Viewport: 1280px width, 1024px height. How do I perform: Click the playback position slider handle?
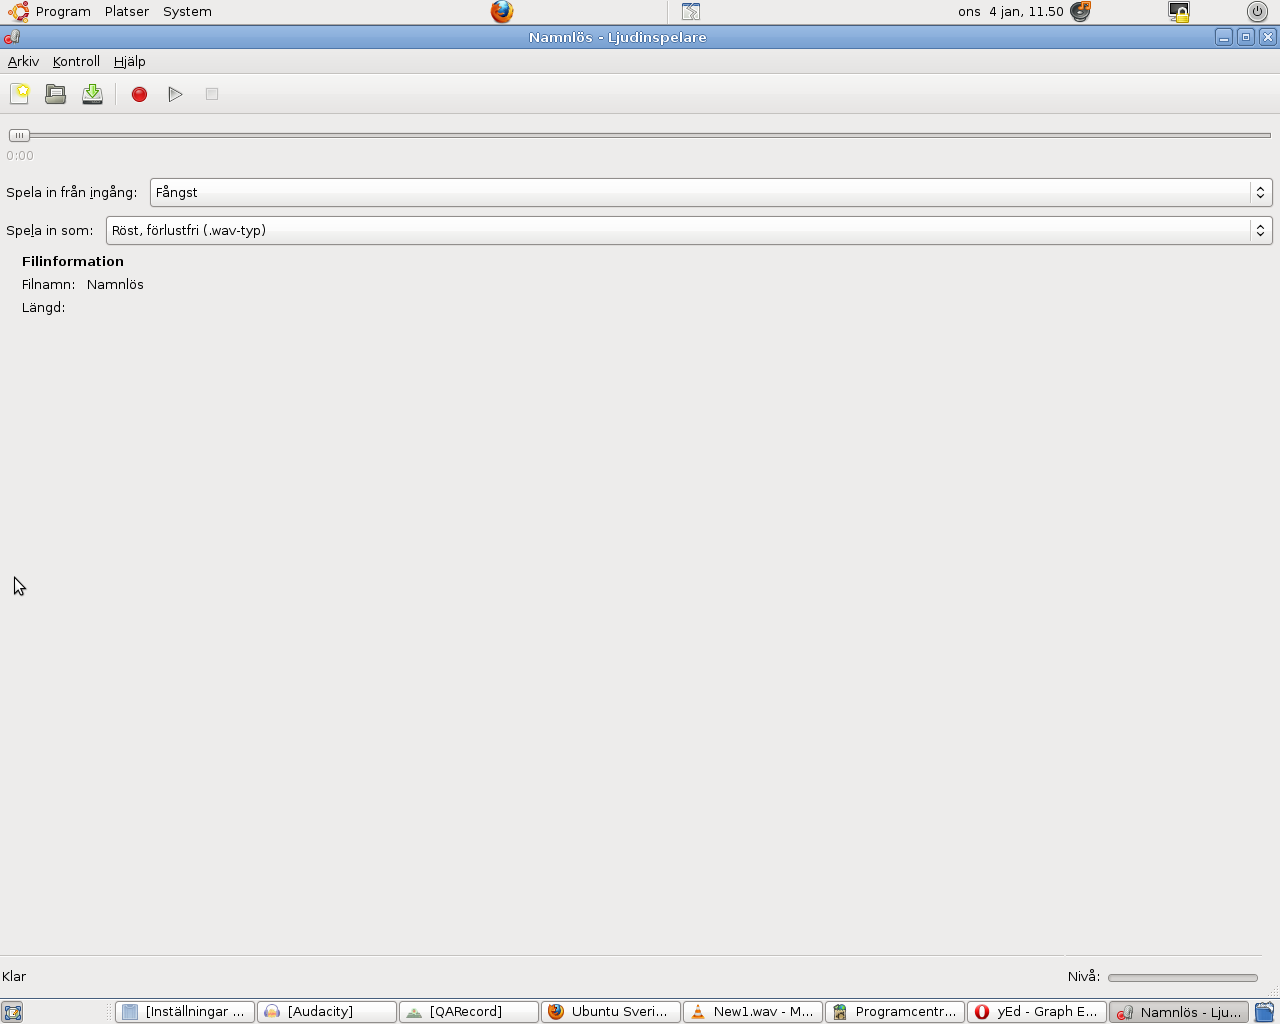(x=19, y=135)
